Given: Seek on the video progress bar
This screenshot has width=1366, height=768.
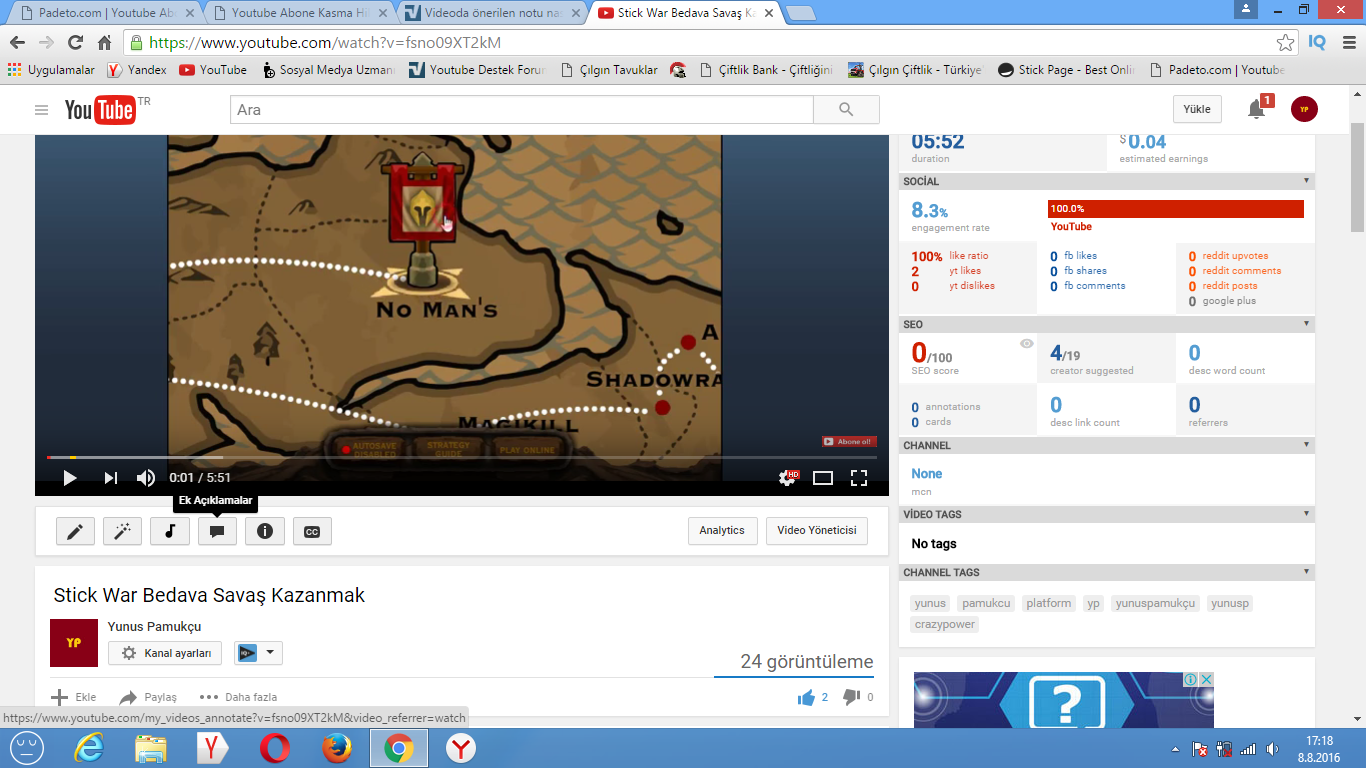Looking at the screenshot, I should (x=462, y=457).
